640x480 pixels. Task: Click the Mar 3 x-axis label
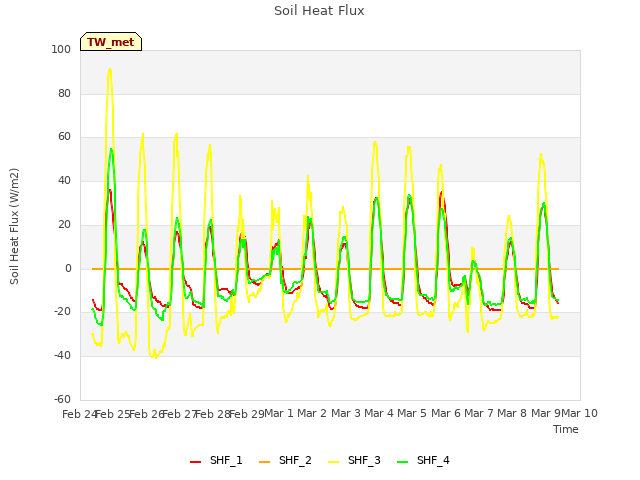(x=345, y=413)
